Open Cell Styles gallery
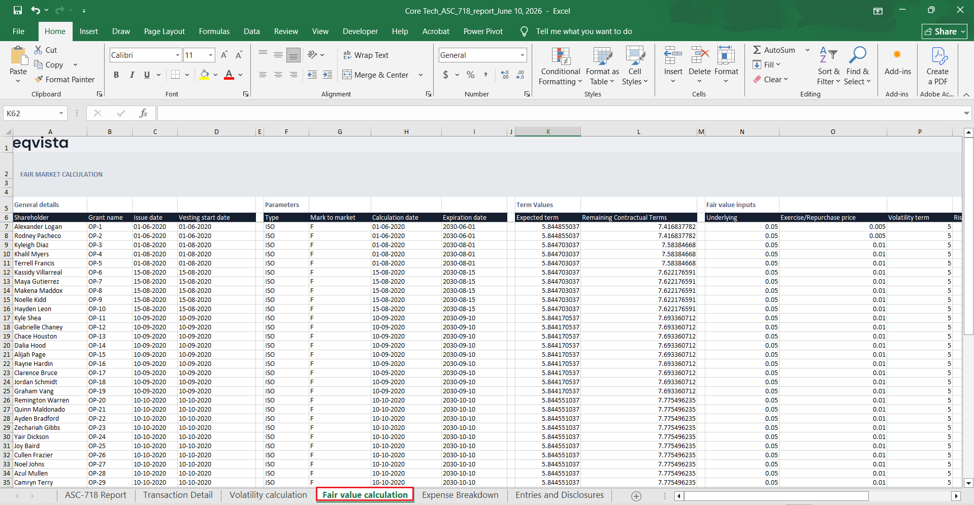 (x=635, y=66)
